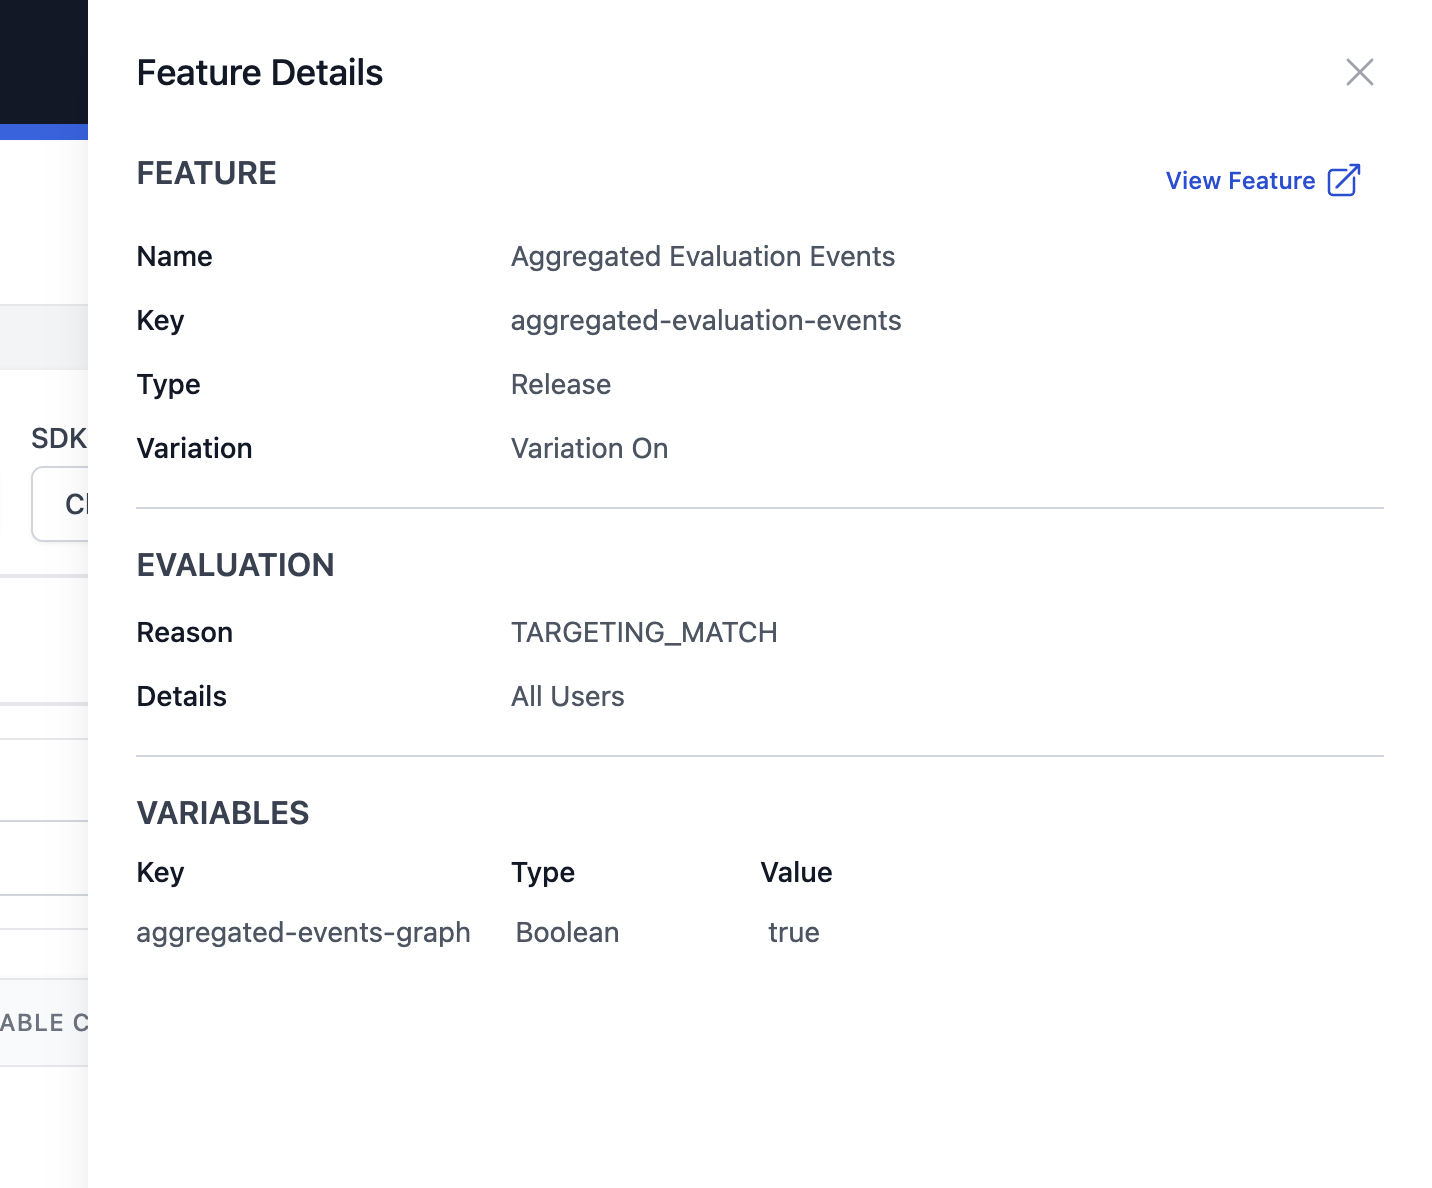Open the partially hidden SDK dropdown box
Viewport: 1432px width, 1188px height.
point(62,504)
